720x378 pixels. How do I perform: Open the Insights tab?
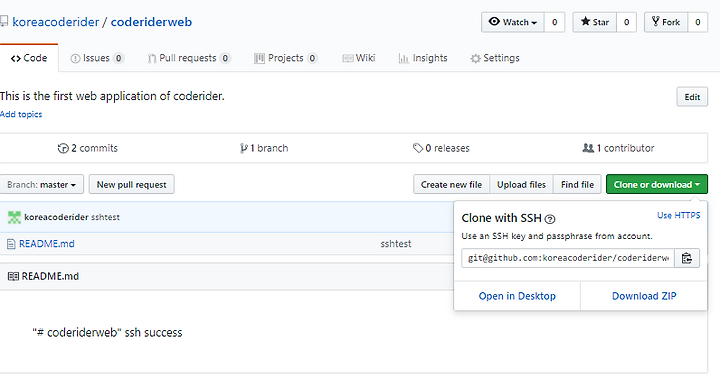tap(423, 58)
